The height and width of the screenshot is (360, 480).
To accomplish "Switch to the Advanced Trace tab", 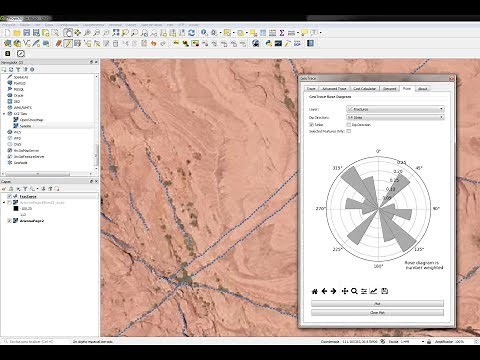I will point(334,89).
